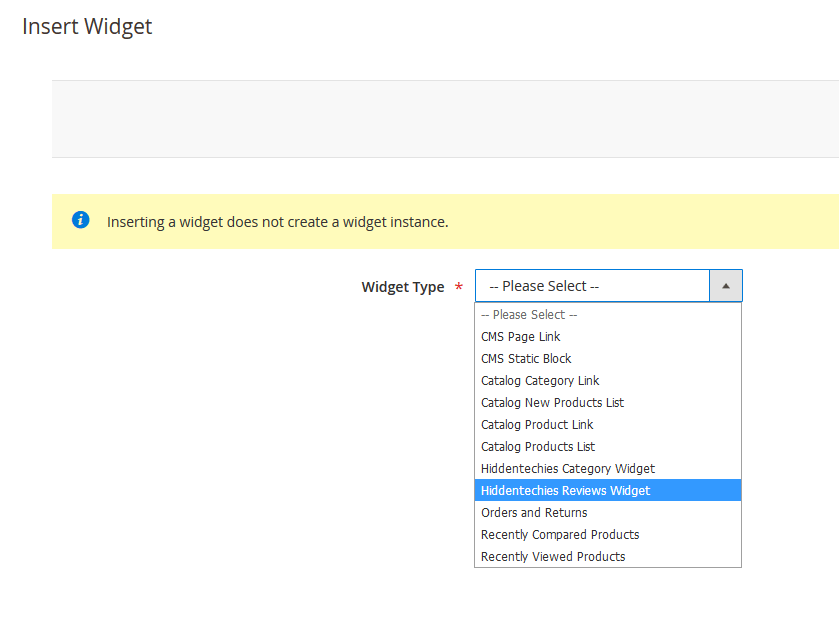The width and height of the screenshot is (839, 626).
Task: Click the widget instance notice message text
Action: [277, 222]
